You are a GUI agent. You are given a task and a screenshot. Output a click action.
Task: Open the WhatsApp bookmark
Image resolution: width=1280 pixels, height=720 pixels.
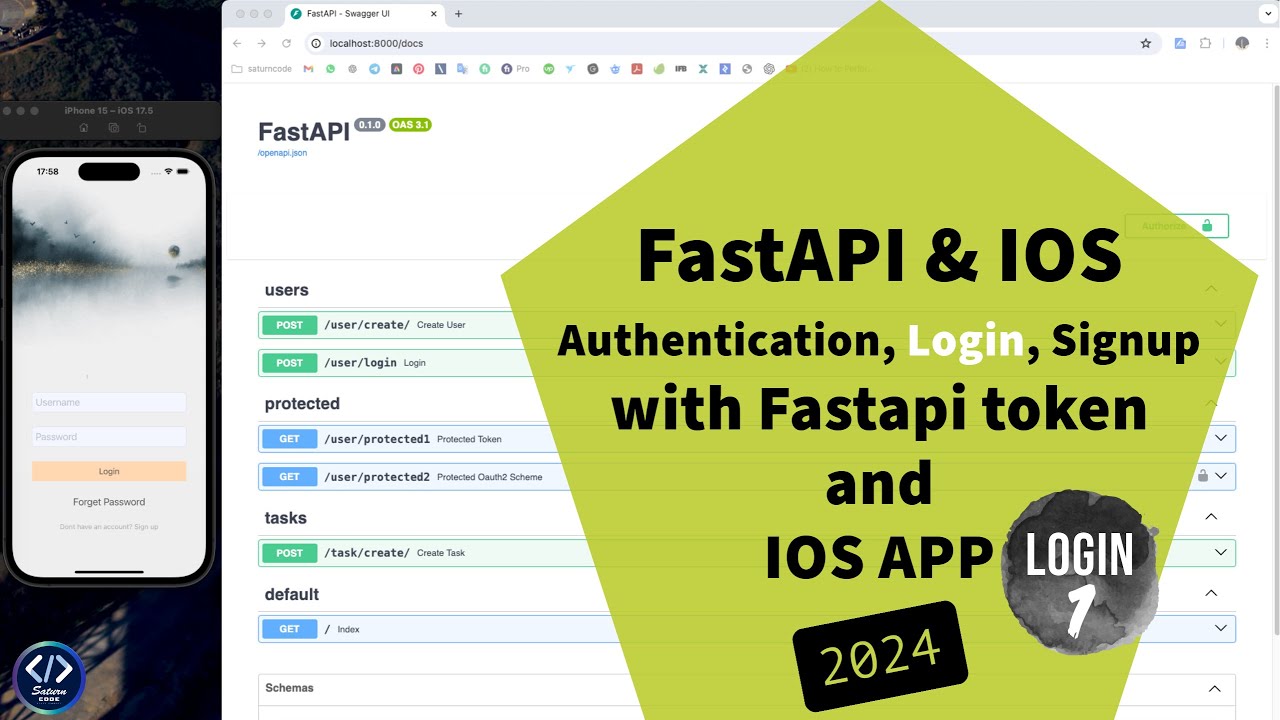331,69
